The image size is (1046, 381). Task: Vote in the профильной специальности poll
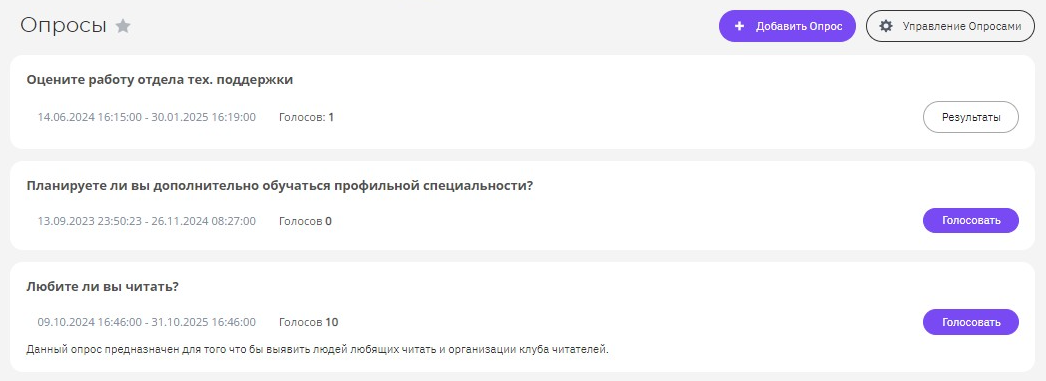tap(971, 220)
